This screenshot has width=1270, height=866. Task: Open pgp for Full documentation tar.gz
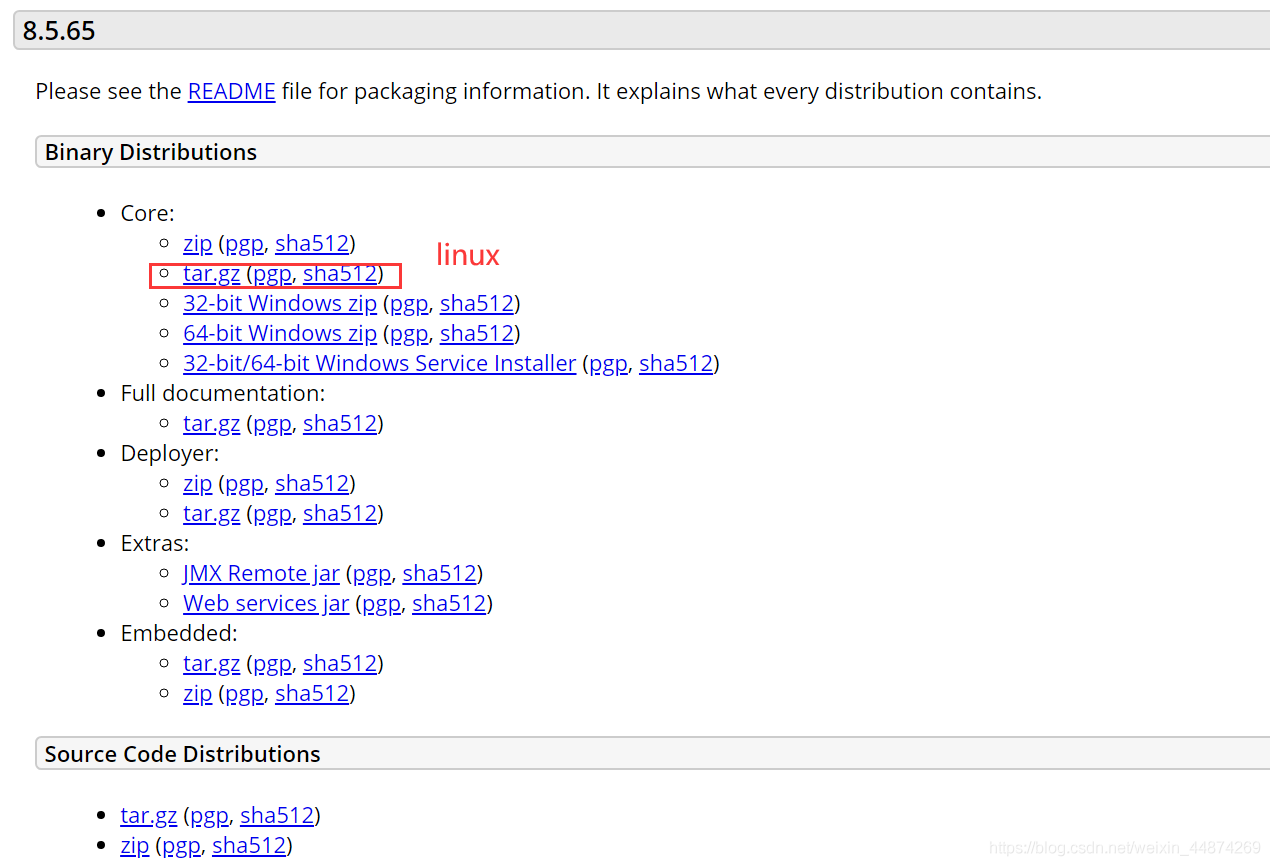(272, 423)
